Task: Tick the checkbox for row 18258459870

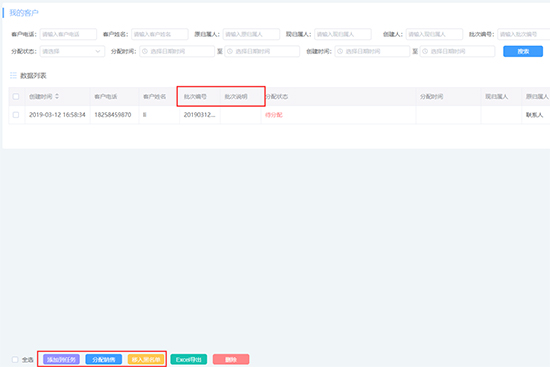Action: [16, 115]
